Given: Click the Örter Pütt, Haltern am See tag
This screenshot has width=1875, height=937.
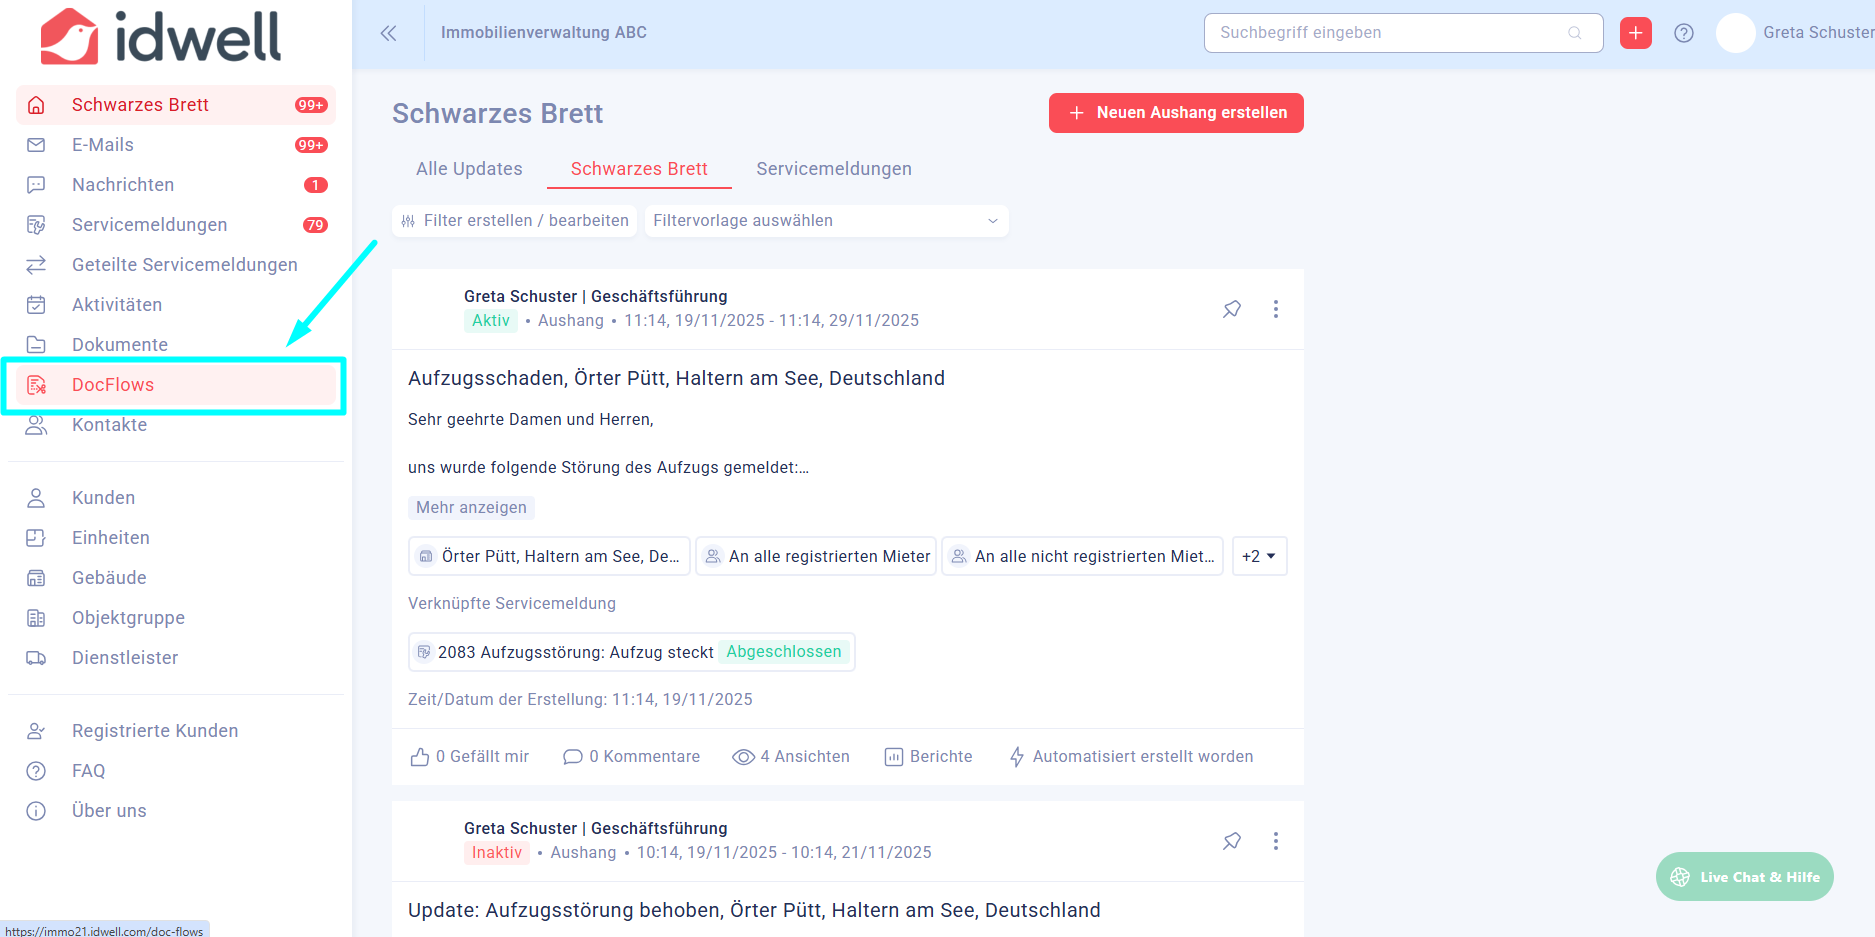Looking at the screenshot, I should tap(549, 556).
